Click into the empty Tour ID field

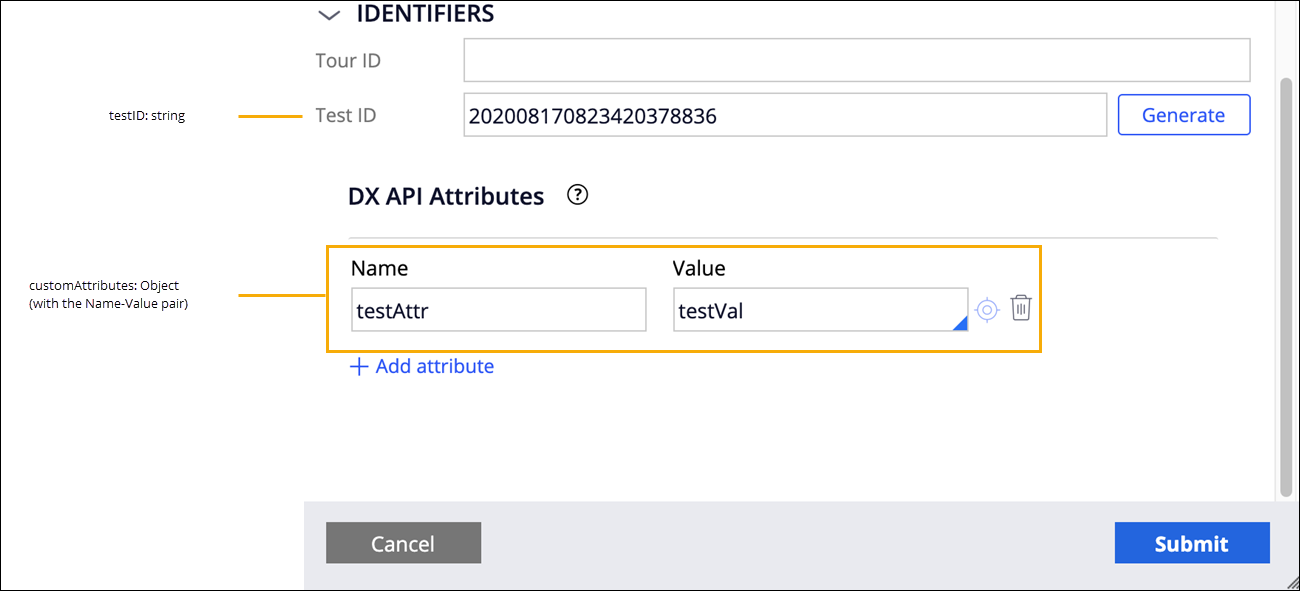[x=856, y=60]
